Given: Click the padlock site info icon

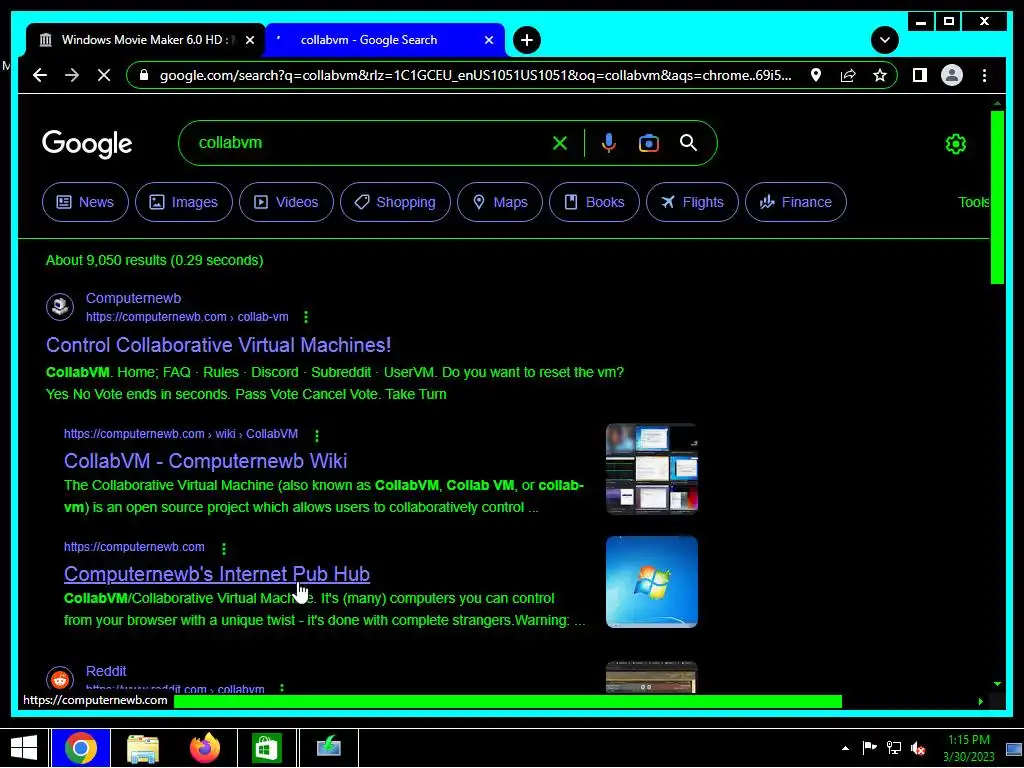Looking at the screenshot, I should tap(144, 75).
